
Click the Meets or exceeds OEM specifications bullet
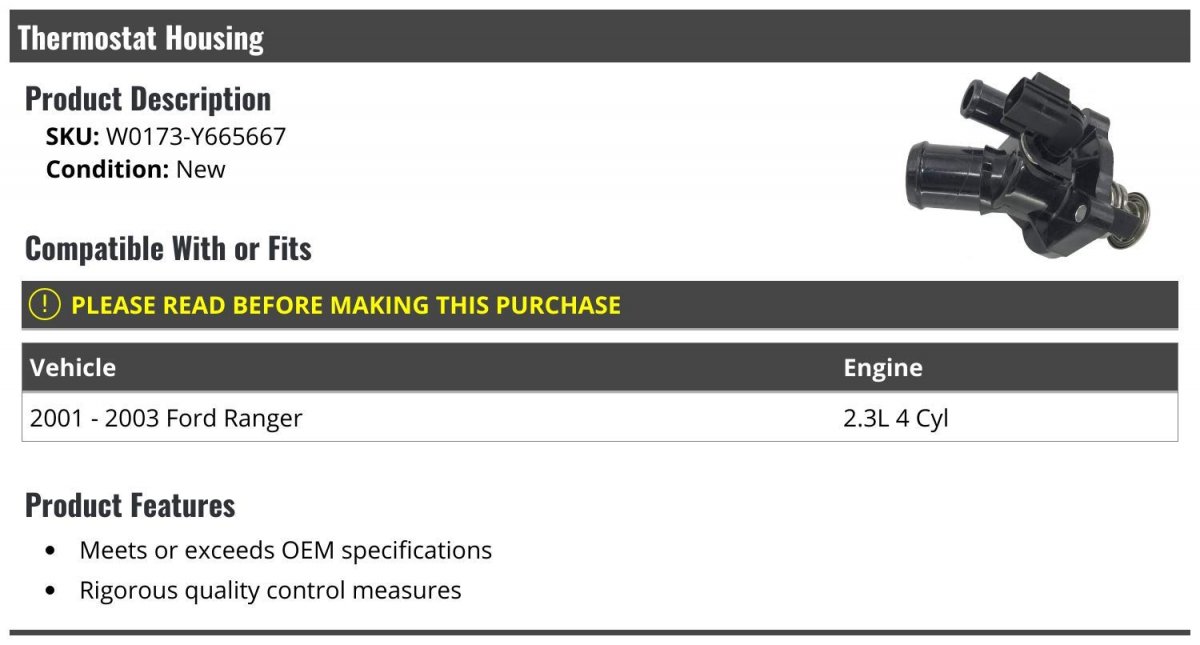point(286,550)
